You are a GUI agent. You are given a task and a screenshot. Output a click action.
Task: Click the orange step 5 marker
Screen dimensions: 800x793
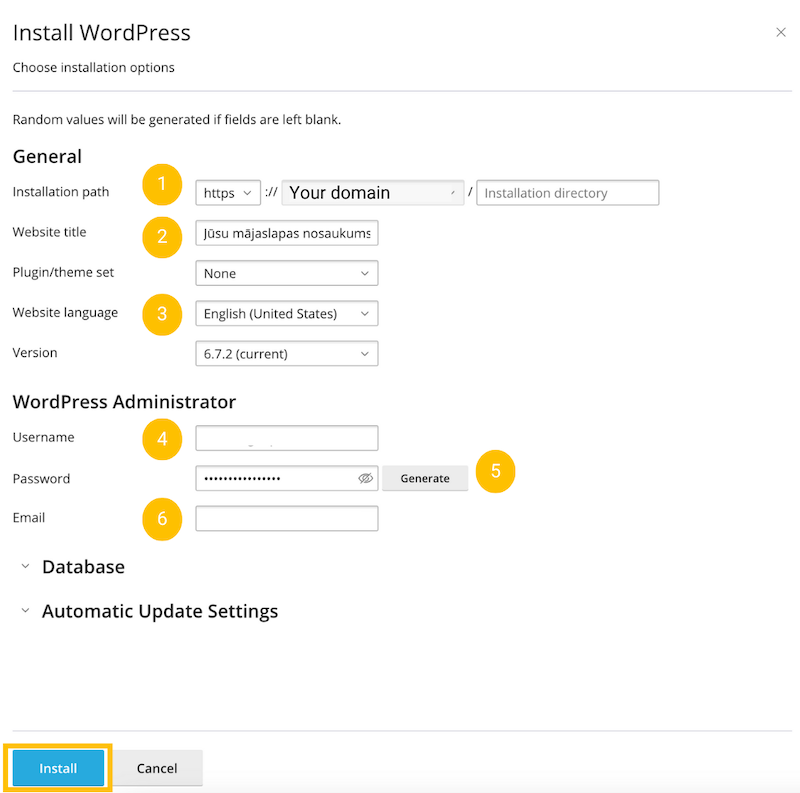[496, 471]
